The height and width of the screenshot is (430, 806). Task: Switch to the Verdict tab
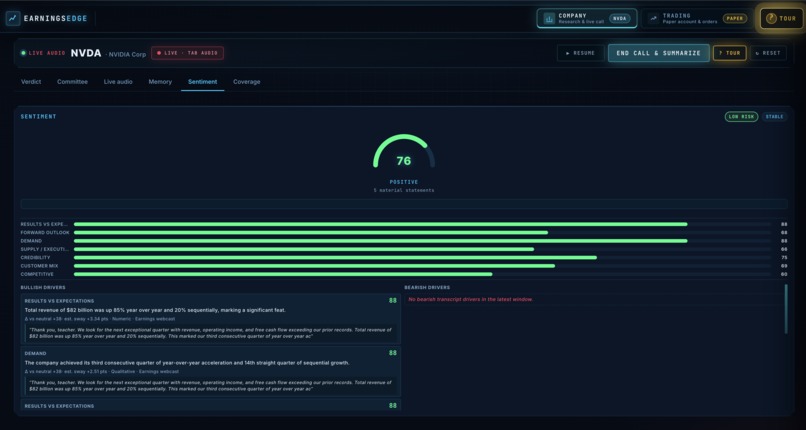31,82
